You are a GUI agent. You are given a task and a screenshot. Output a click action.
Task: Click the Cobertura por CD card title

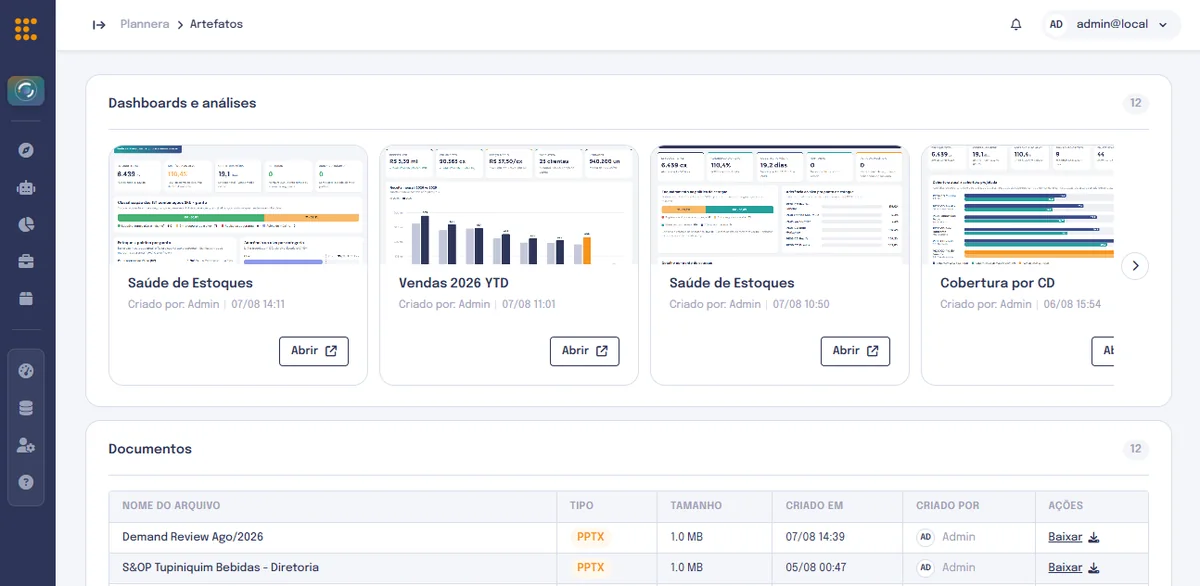click(x=998, y=283)
